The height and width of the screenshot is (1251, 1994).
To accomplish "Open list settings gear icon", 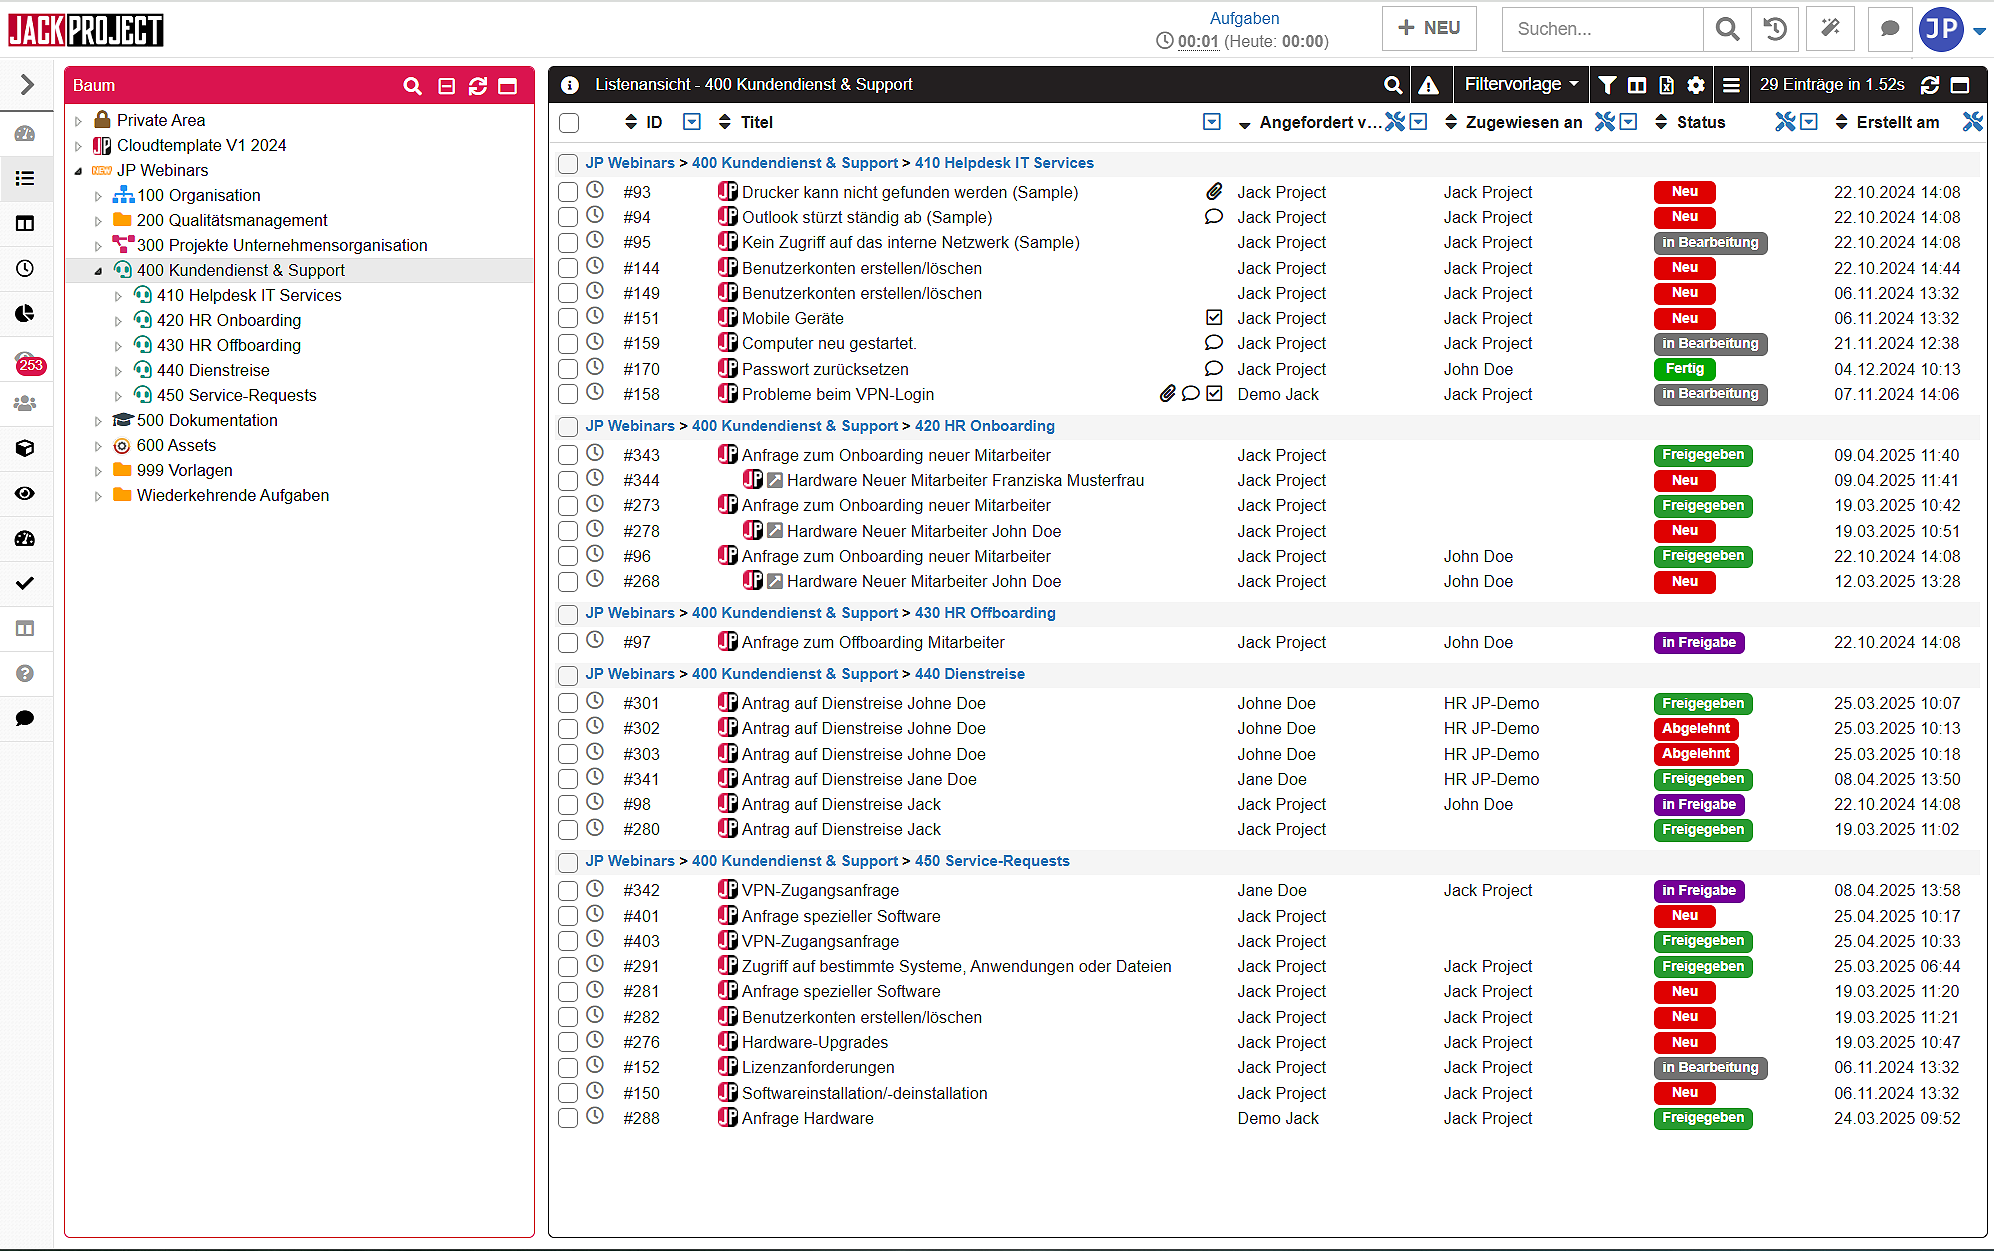I will point(1696,85).
